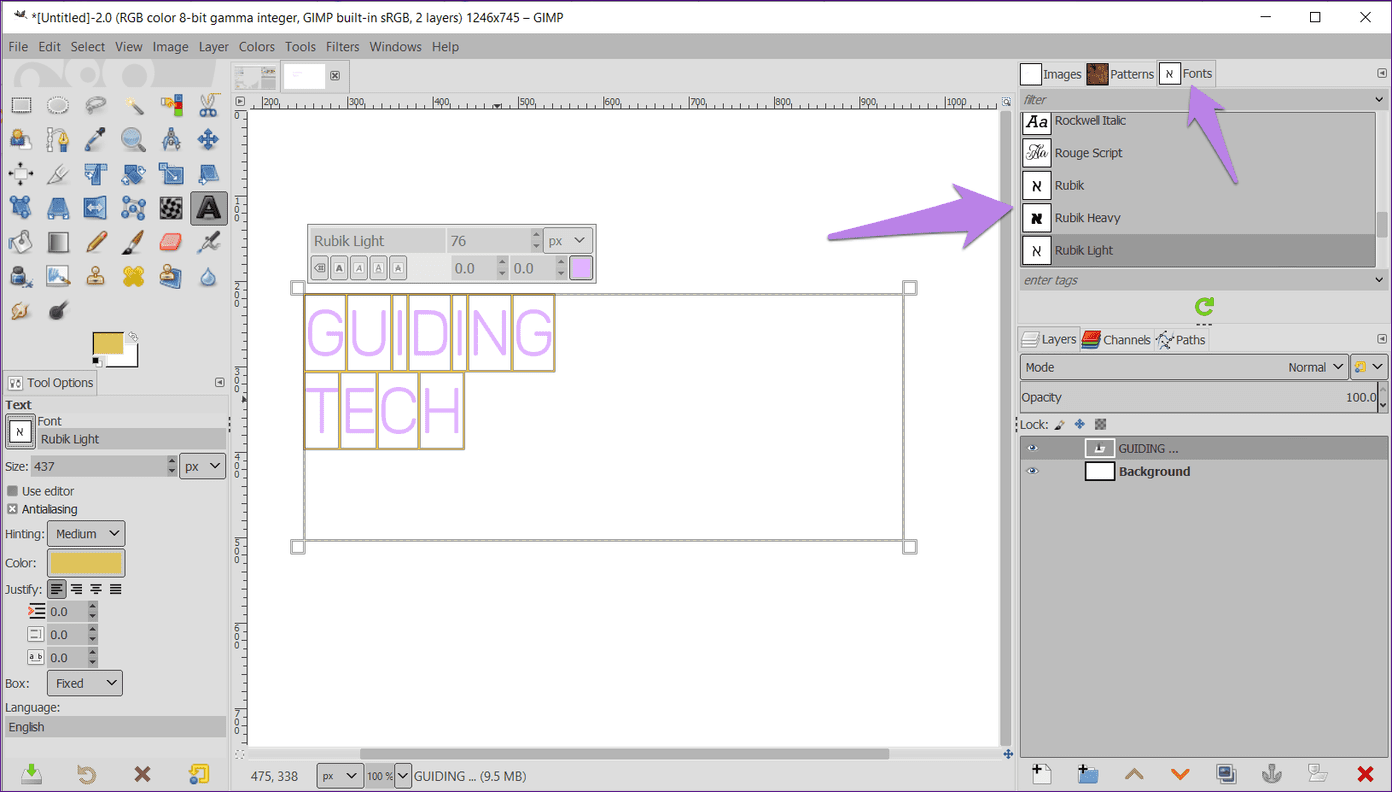Click the text Color yellow swatch
Image resolution: width=1392 pixels, height=792 pixels.
87,562
